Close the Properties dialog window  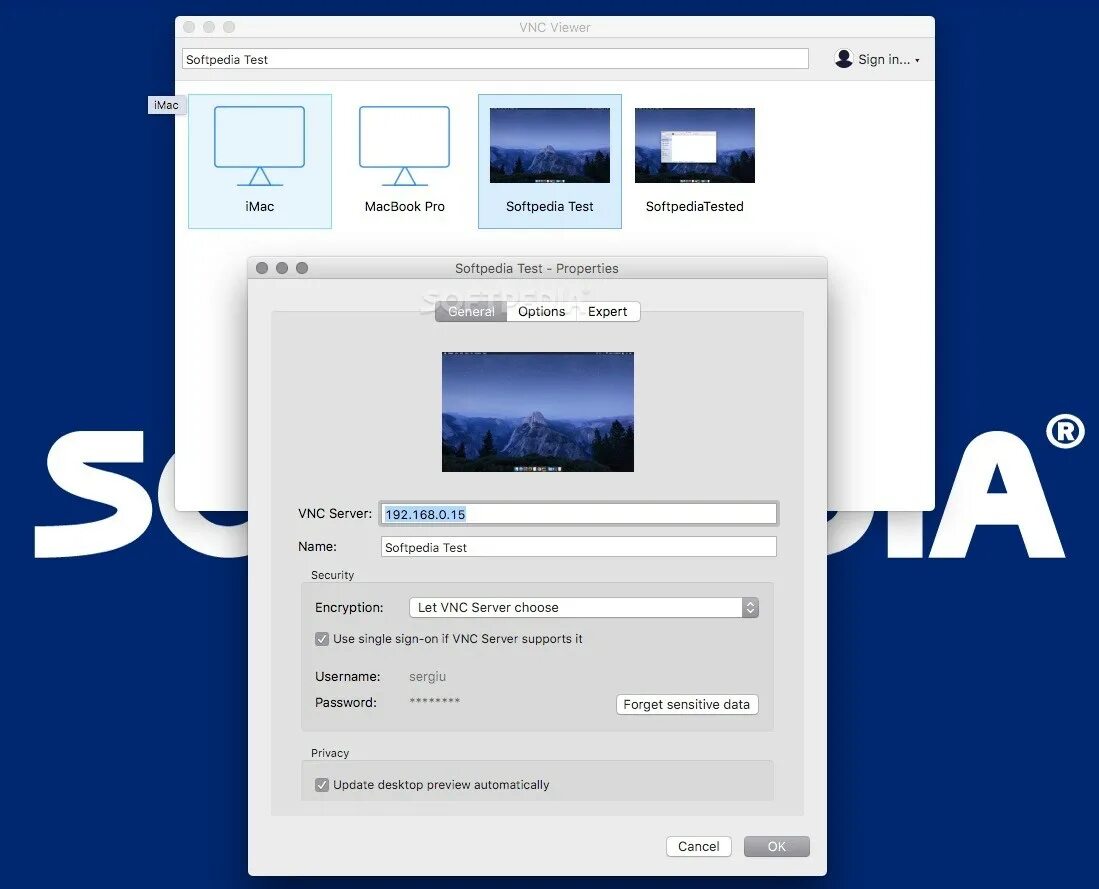coord(262,268)
